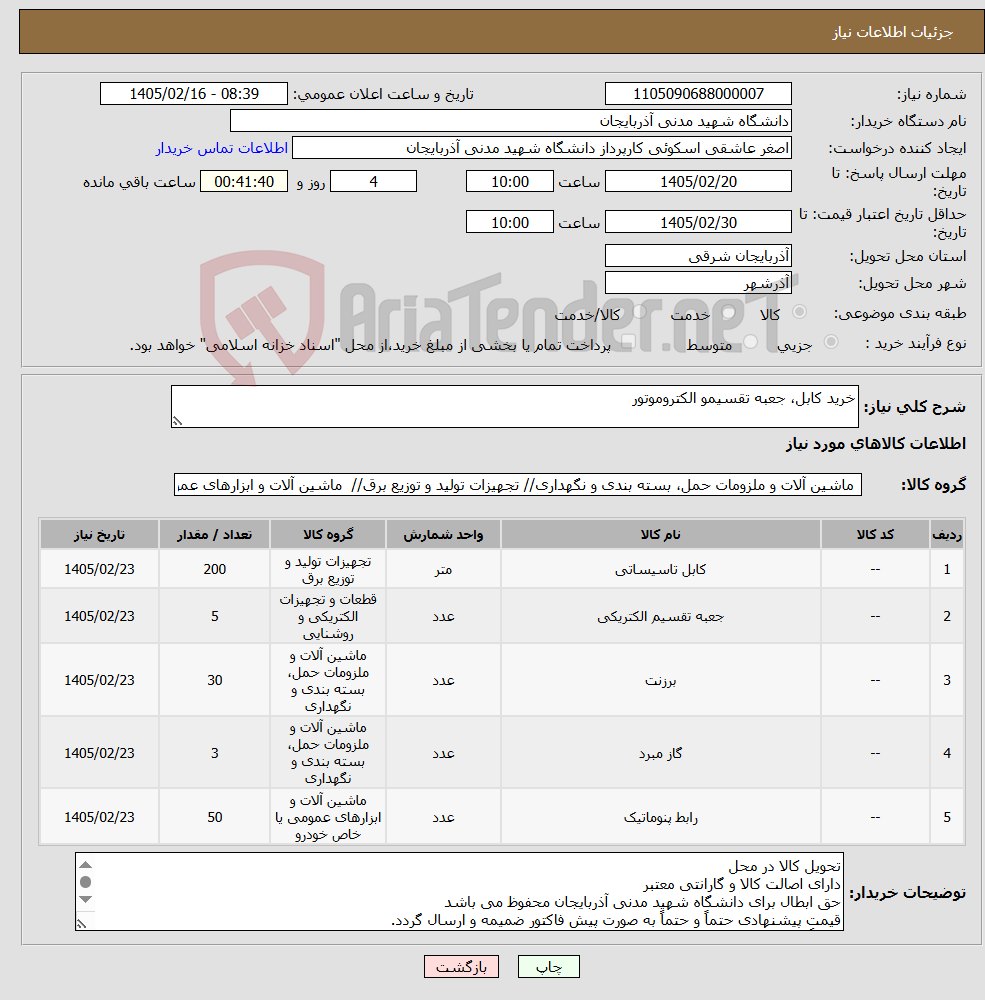Image resolution: width=985 pixels, height=1000 pixels.
Task: Click the واحد شمارش column header
Action: (443, 534)
